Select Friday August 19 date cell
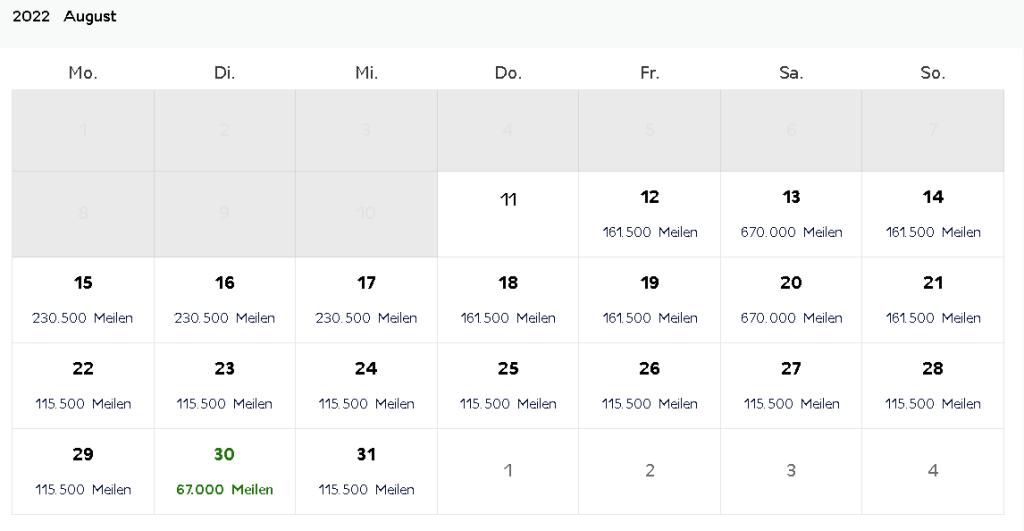1024x531 pixels. tap(650, 300)
